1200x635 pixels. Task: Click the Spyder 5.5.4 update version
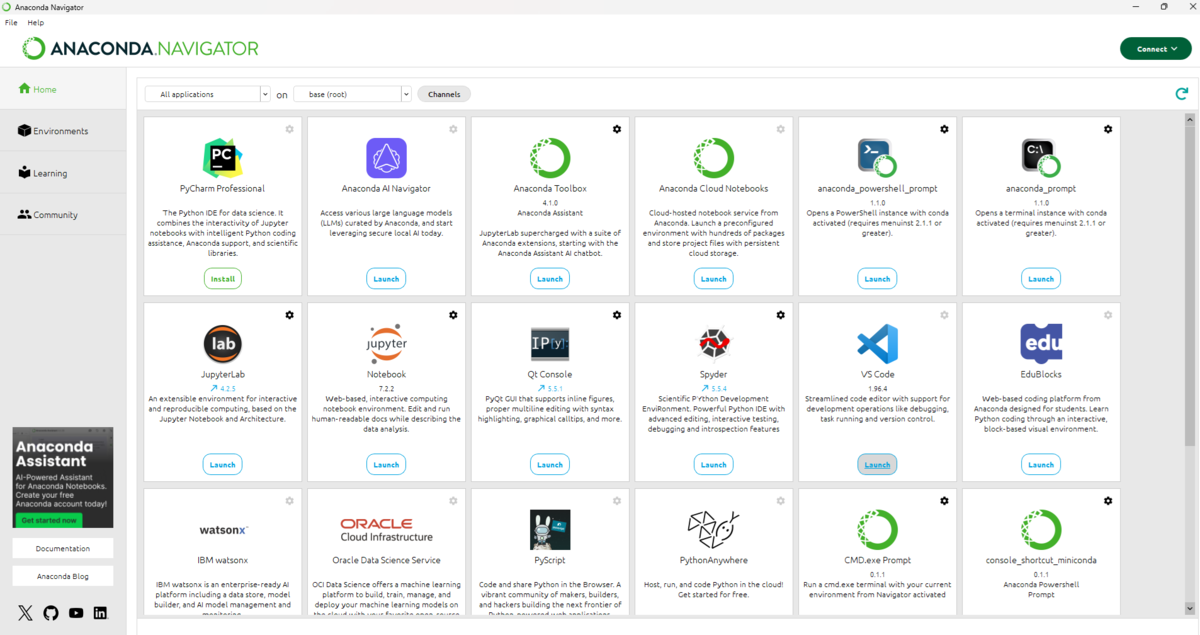(714, 388)
